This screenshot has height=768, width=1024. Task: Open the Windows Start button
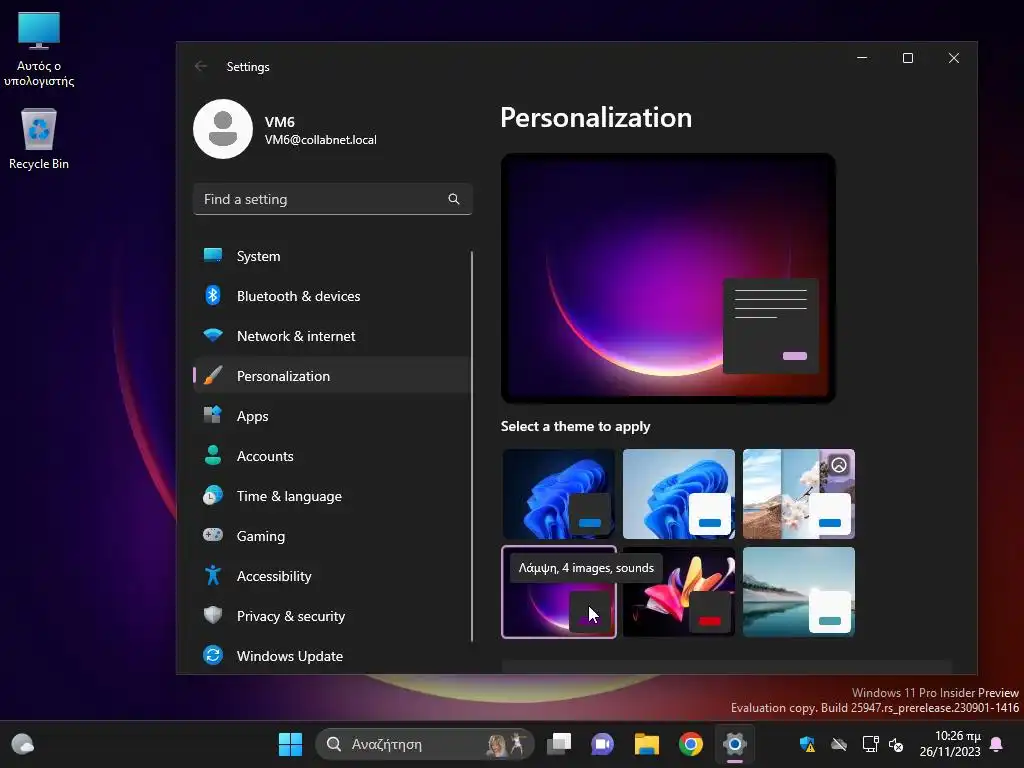tap(290, 744)
